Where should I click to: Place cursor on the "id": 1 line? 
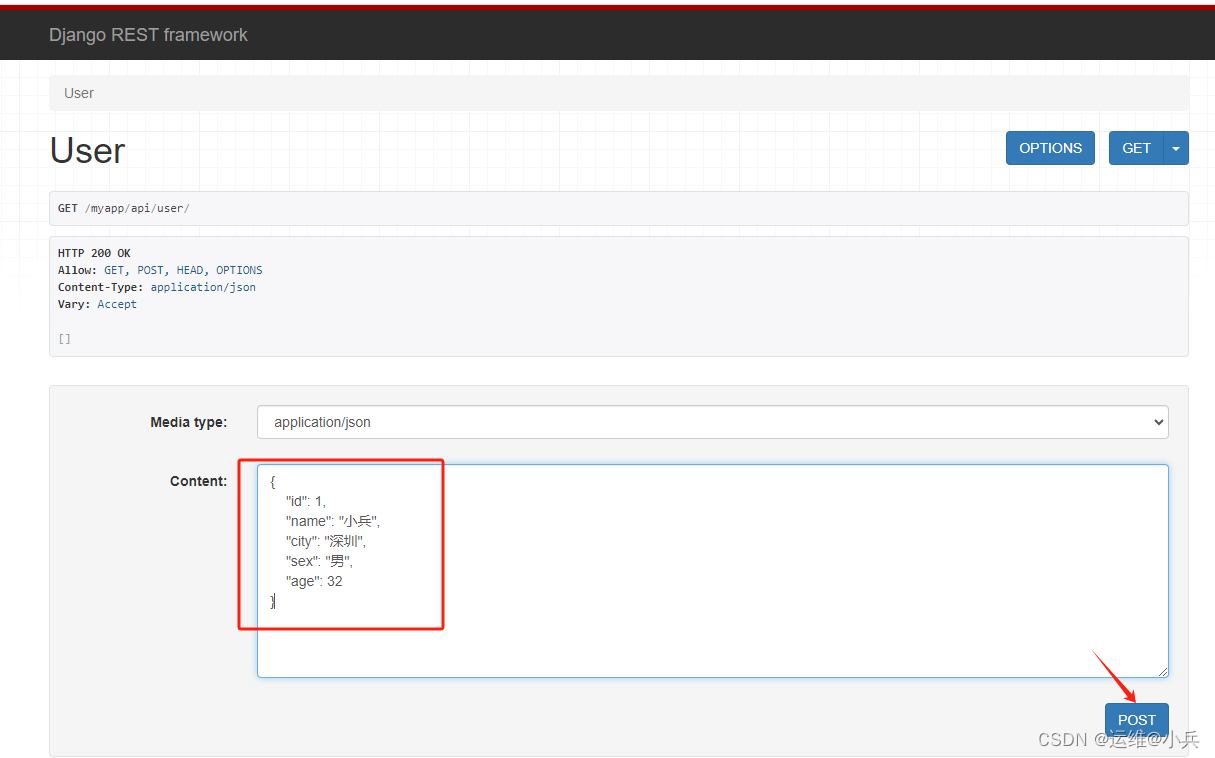tap(306, 501)
